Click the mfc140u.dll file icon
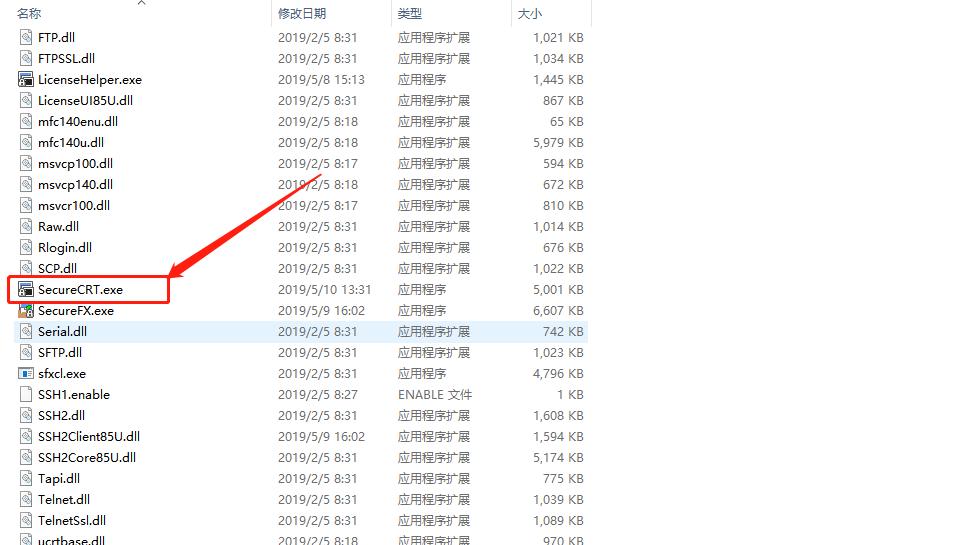 (25, 142)
